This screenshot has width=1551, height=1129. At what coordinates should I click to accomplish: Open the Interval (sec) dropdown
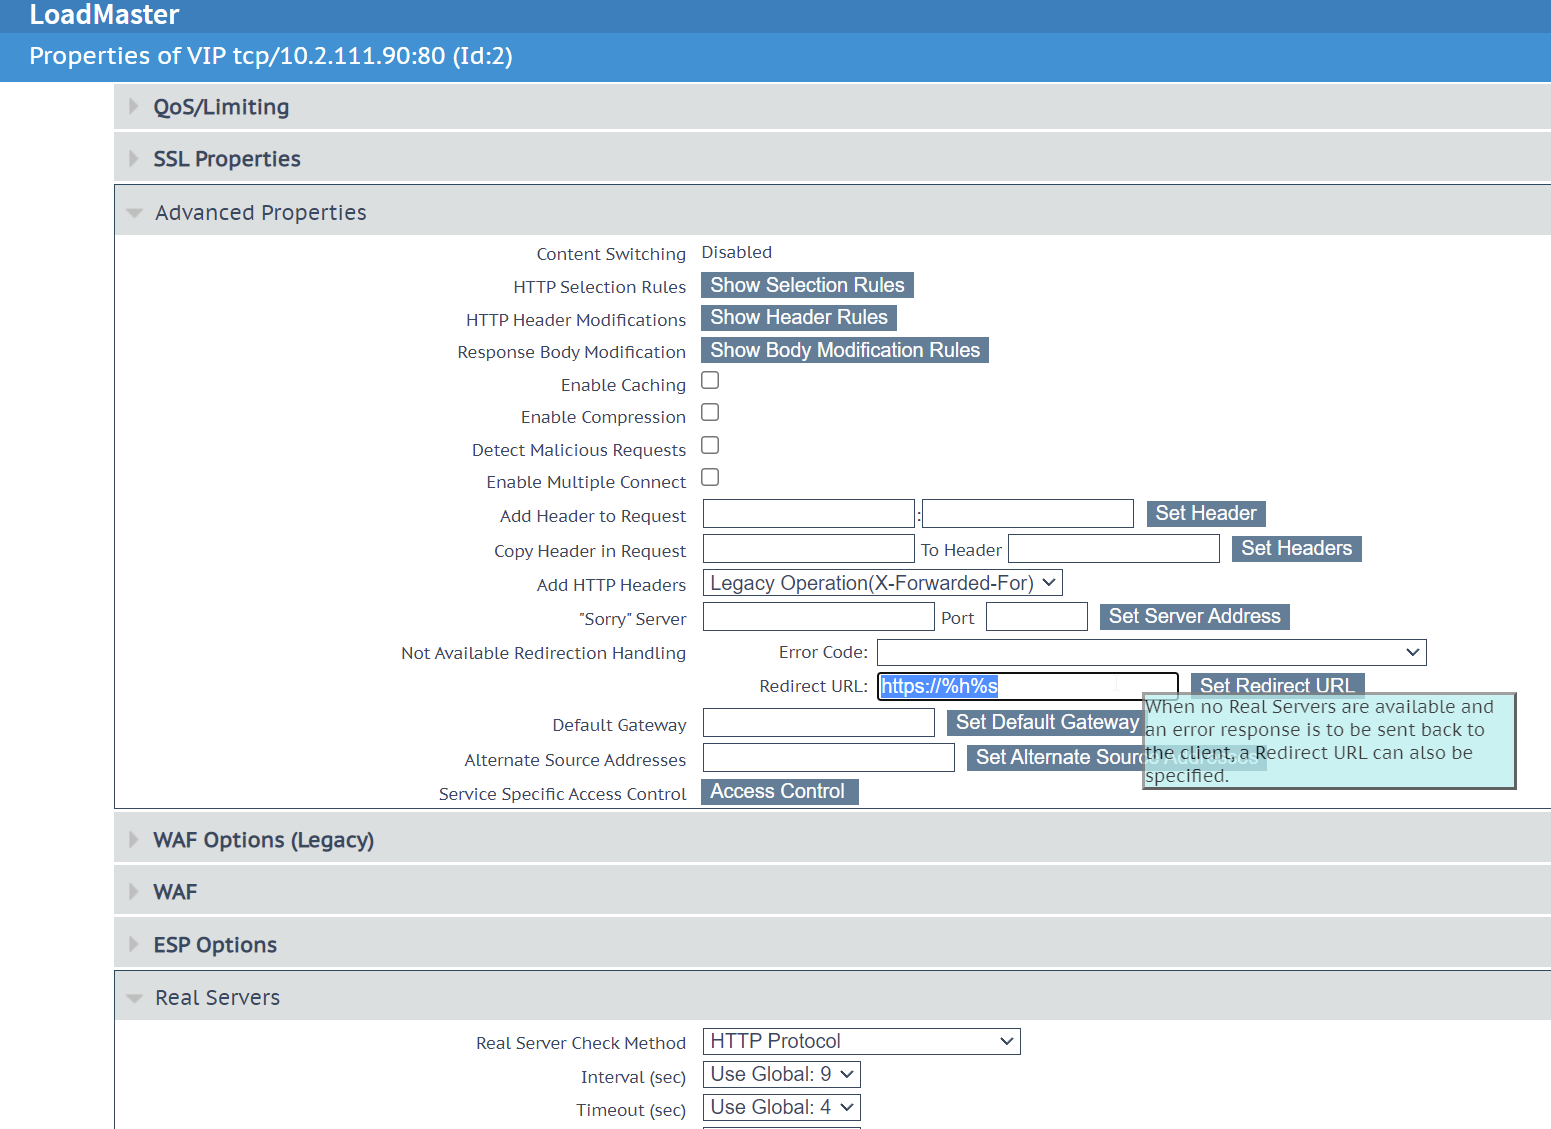tap(782, 1074)
